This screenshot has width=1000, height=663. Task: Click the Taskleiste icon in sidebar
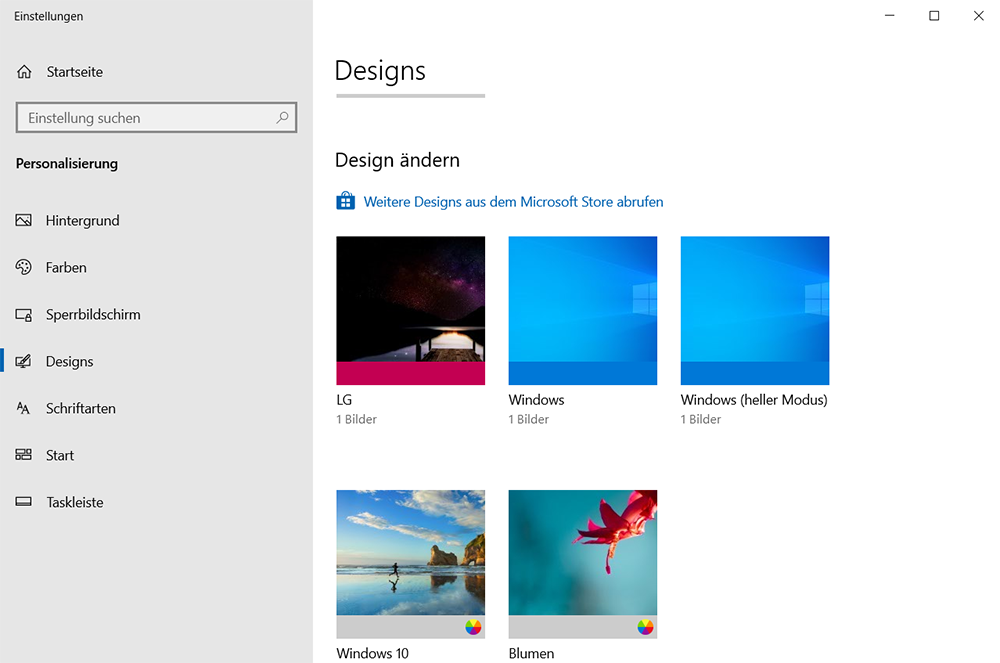tap(24, 502)
